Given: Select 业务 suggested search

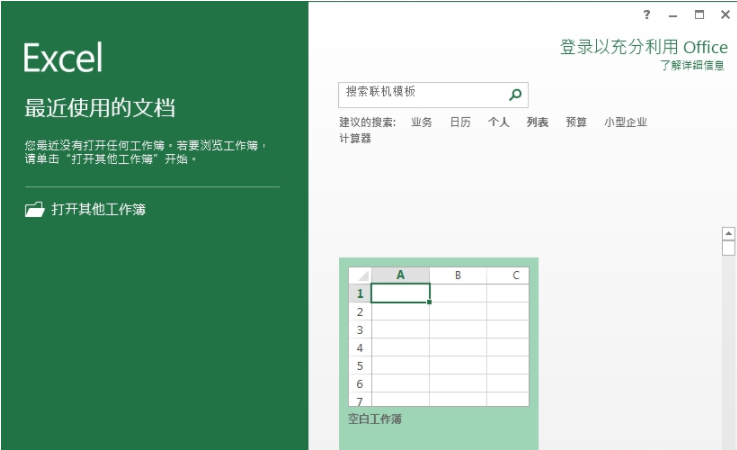Looking at the screenshot, I should (421, 122).
